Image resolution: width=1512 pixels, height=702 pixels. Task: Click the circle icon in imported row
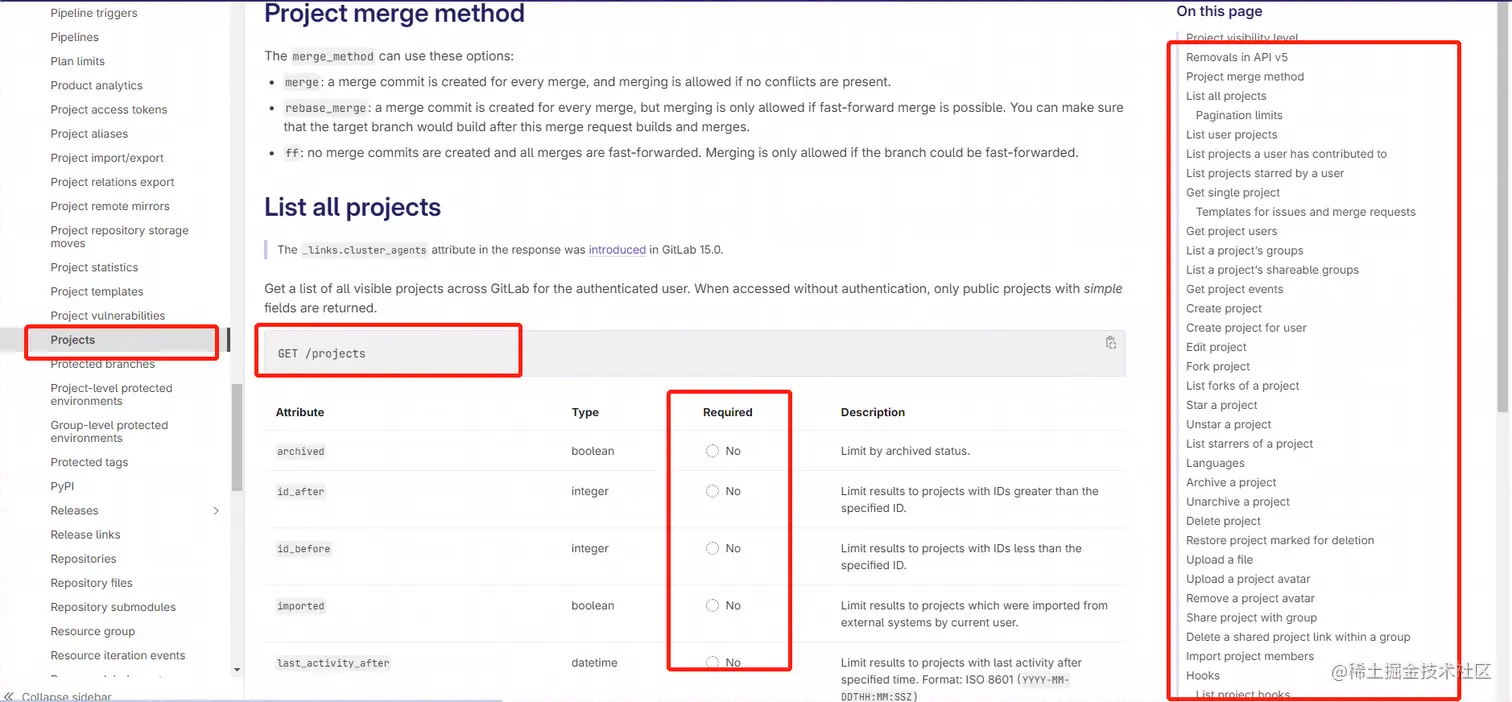pyautogui.click(x=712, y=605)
